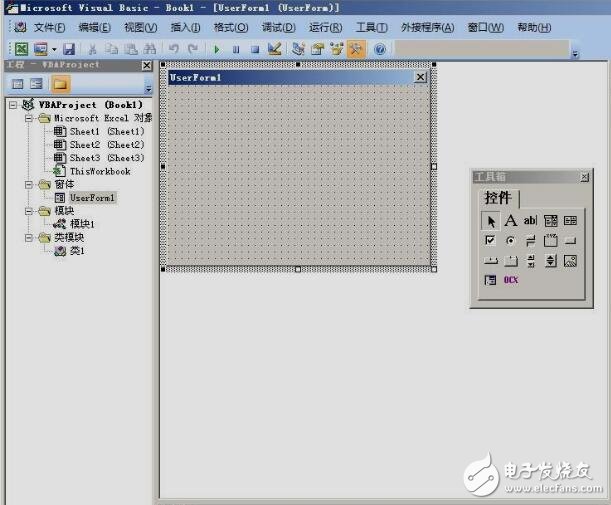Run the macro with the green play icon

tap(217, 49)
